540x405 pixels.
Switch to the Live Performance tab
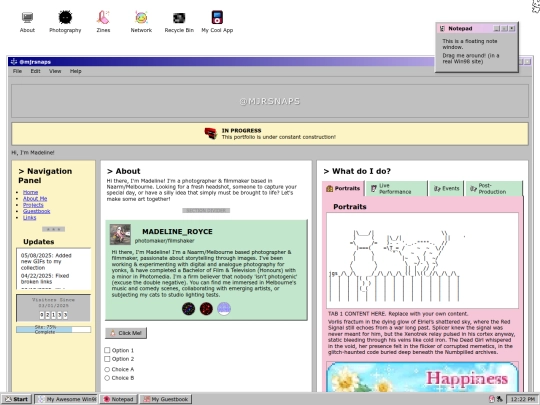click(x=396, y=188)
